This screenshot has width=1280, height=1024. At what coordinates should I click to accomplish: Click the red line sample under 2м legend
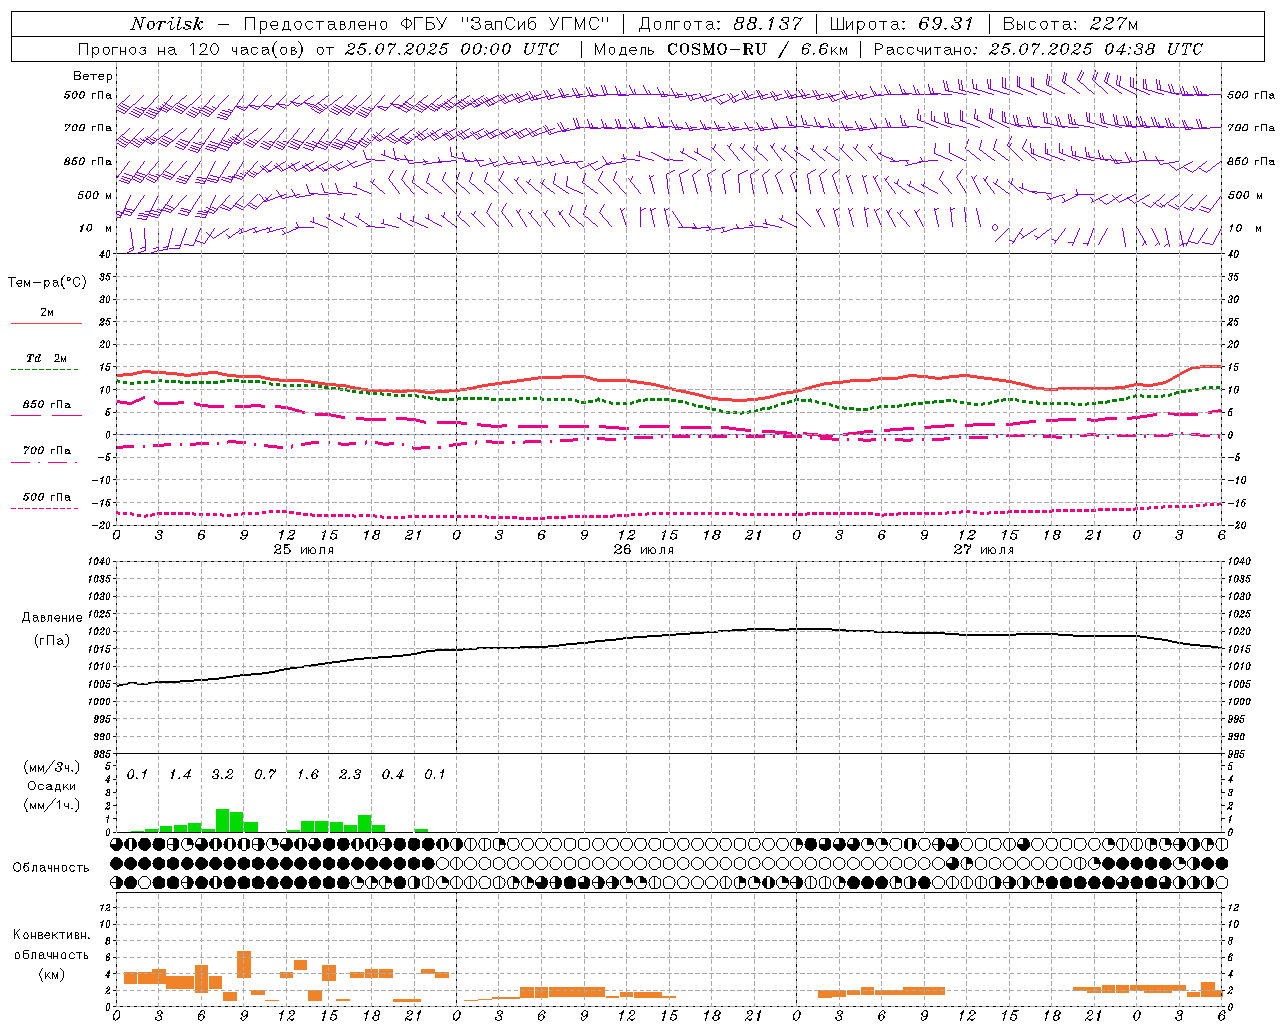[x=46, y=323]
